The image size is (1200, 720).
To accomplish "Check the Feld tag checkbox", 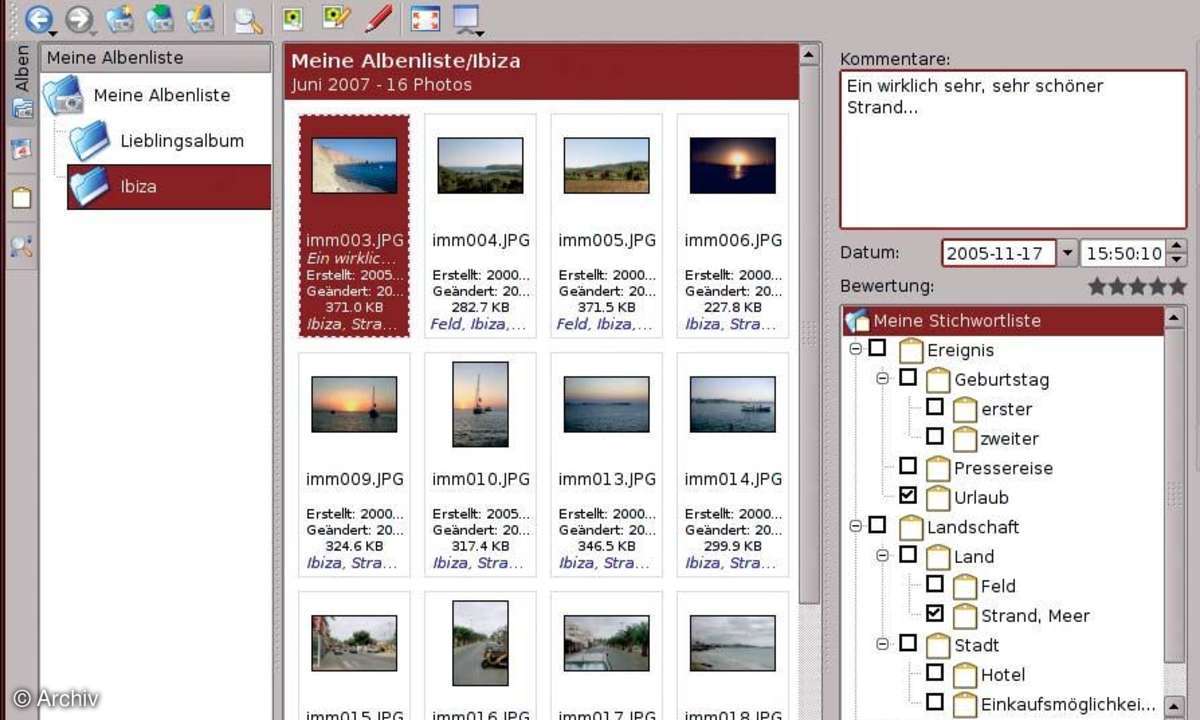I will (934, 584).
